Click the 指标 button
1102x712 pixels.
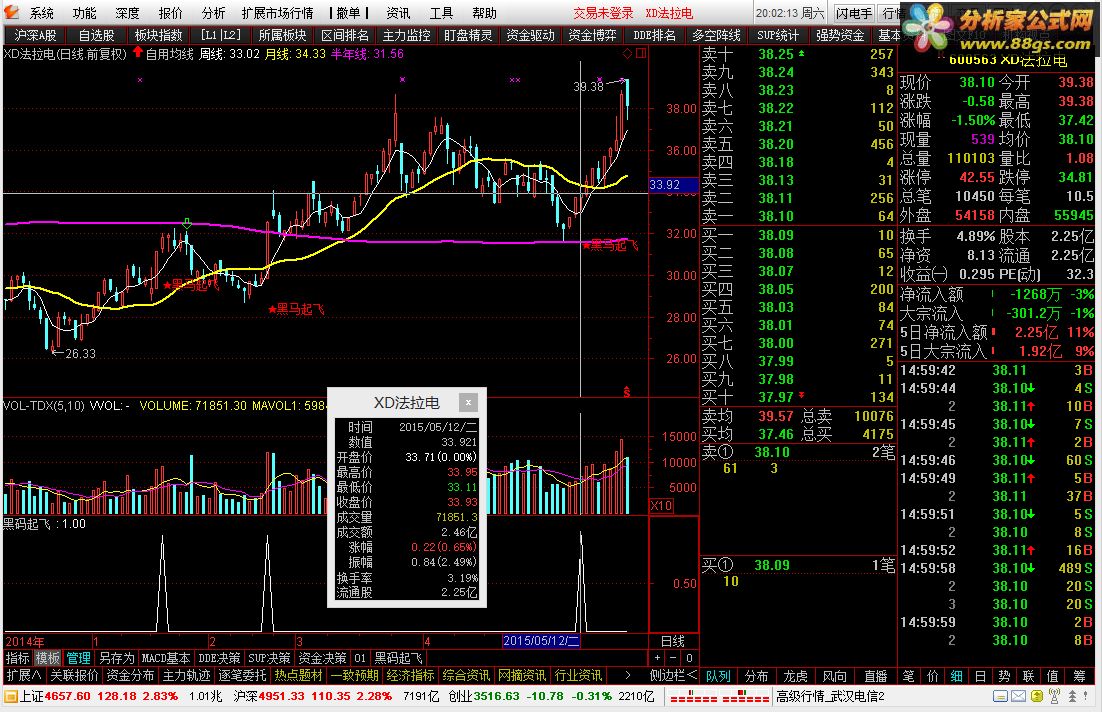click(18, 658)
